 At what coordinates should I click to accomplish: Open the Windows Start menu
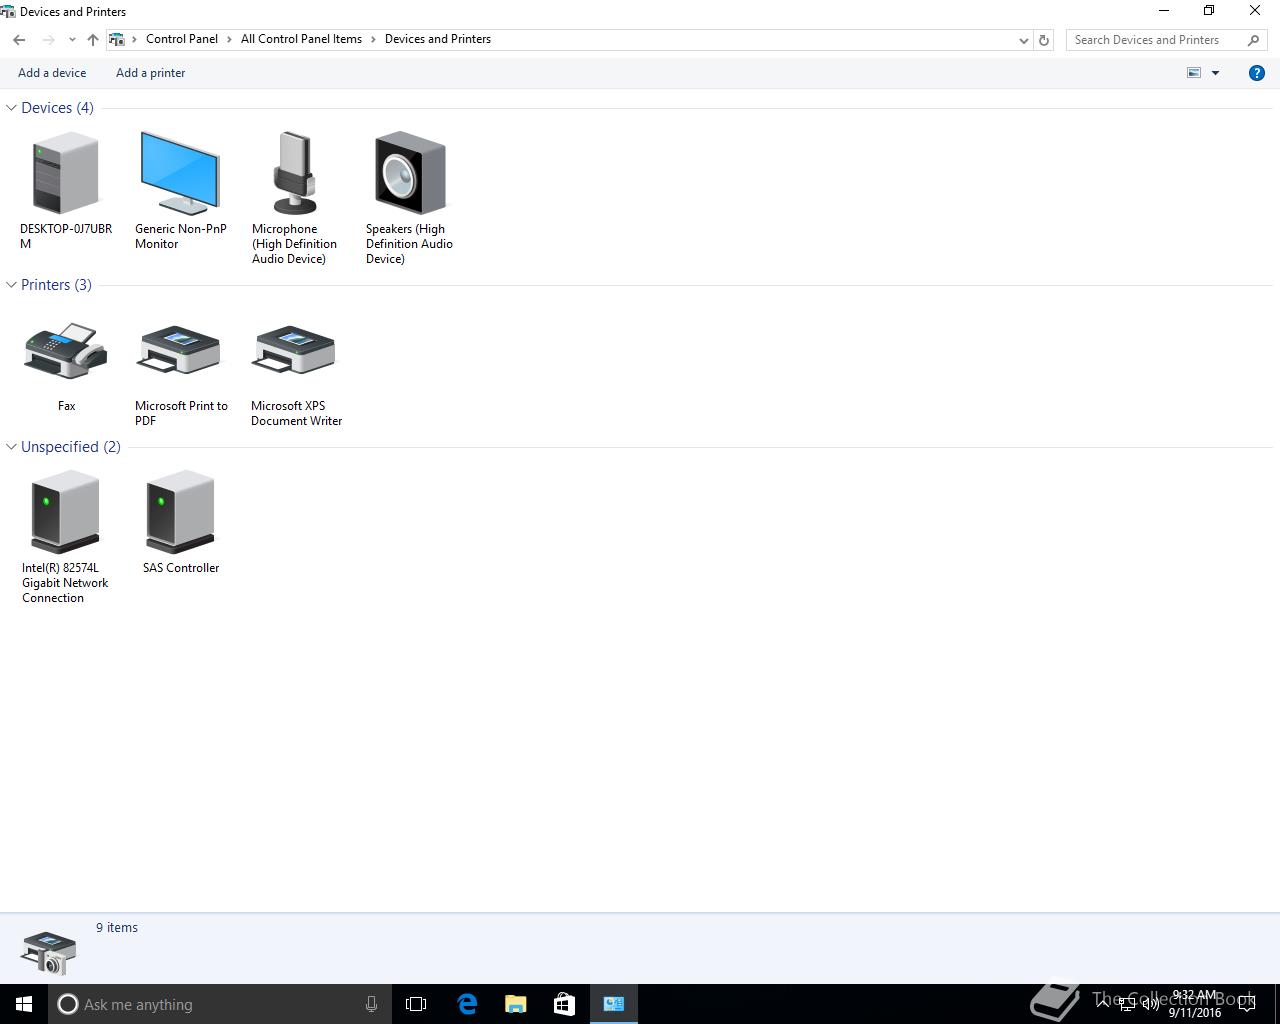pos(24,1004)
